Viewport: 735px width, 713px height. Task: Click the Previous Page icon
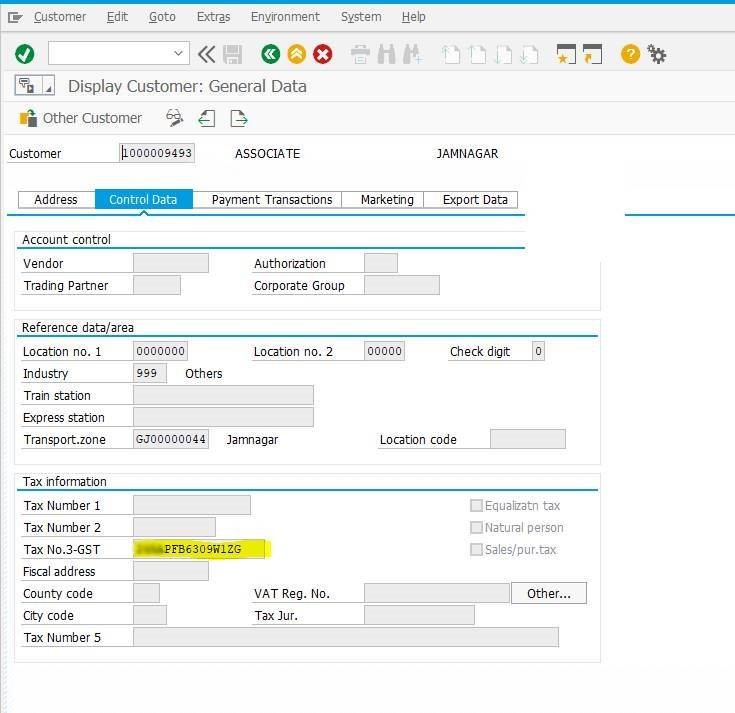[477, 54]
